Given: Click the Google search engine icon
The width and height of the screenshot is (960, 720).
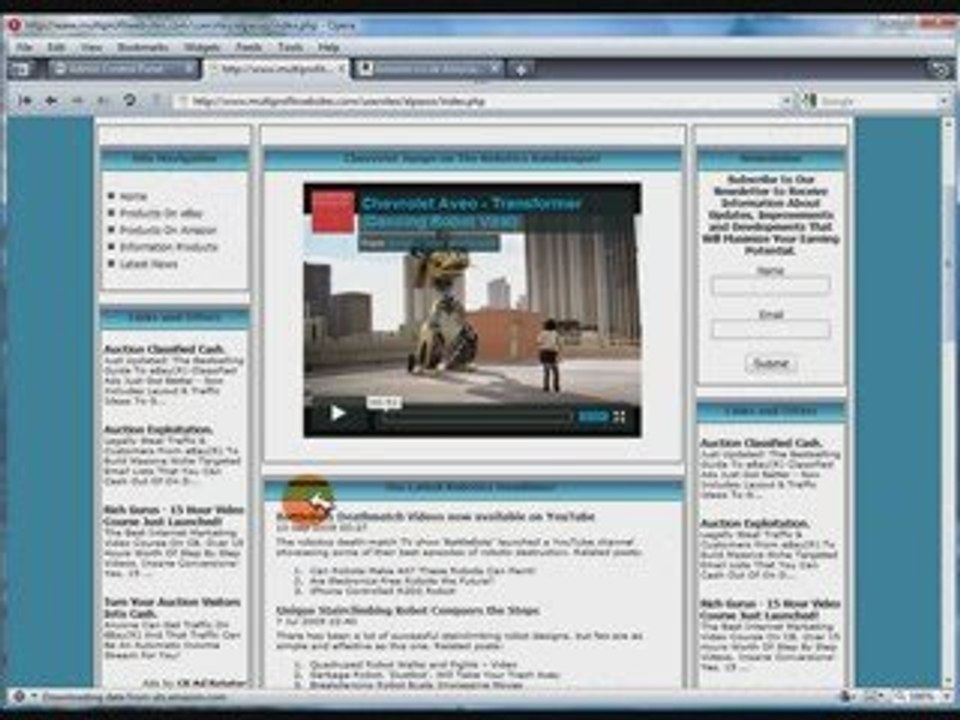Looking at the screenshot, I should 809,101.
